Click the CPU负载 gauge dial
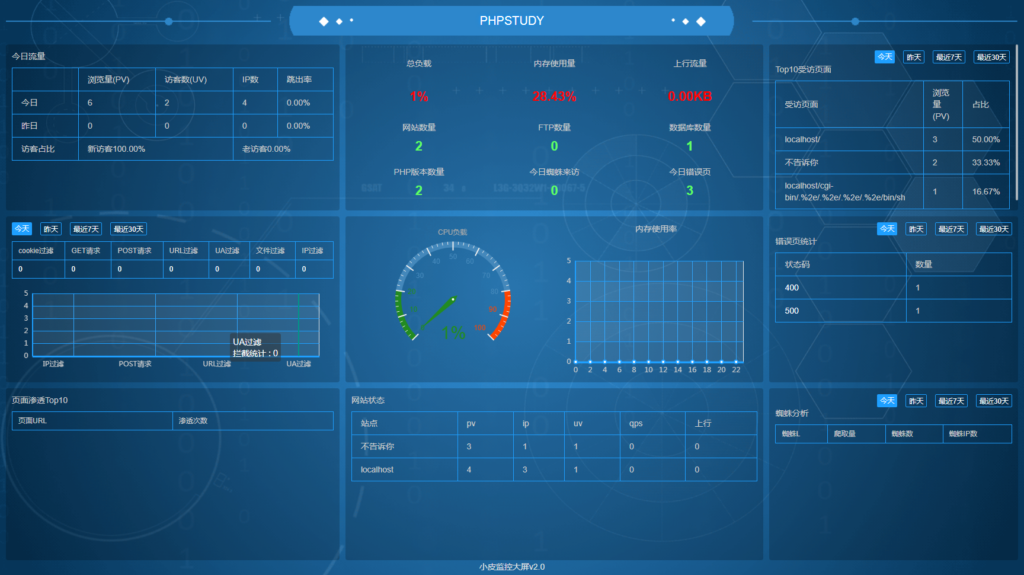Screen dimensions: 1024x575 453,291
